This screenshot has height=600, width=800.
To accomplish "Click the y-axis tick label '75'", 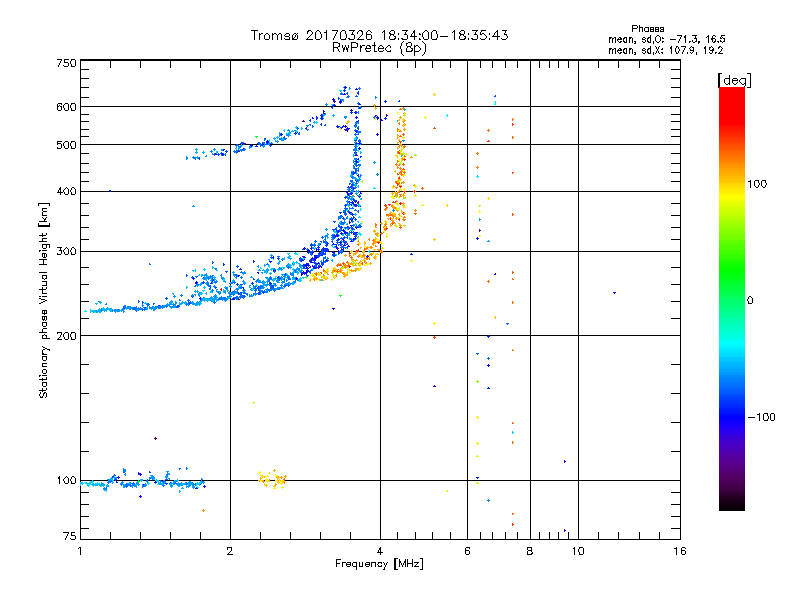I will point(70,536).
